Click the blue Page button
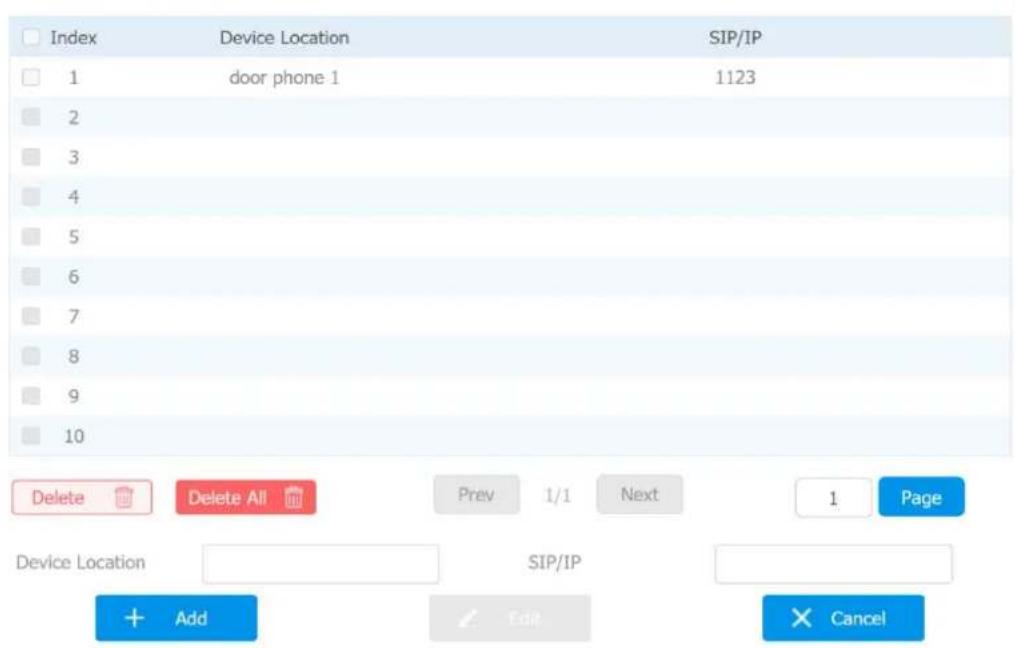 click(x=921, y=497)
